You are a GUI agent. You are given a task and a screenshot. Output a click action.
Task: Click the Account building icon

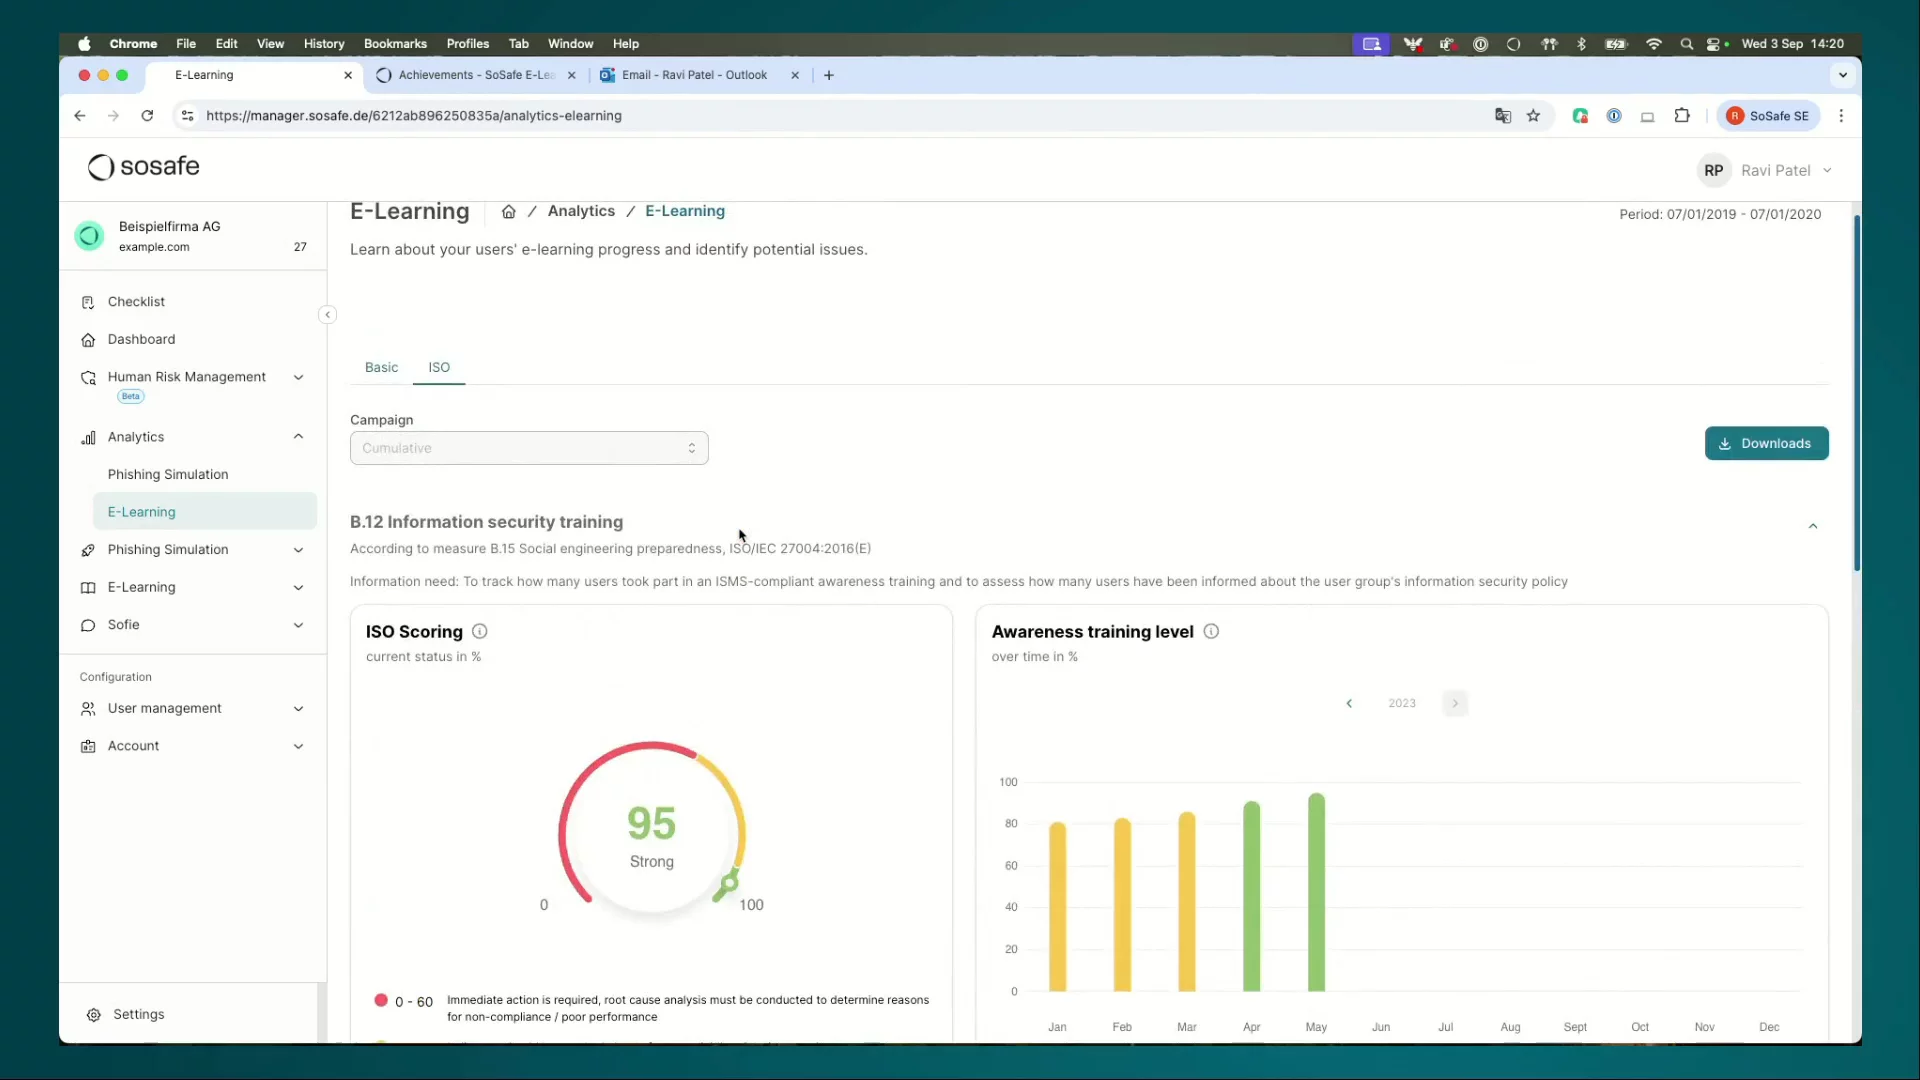[x=88, y=747]
